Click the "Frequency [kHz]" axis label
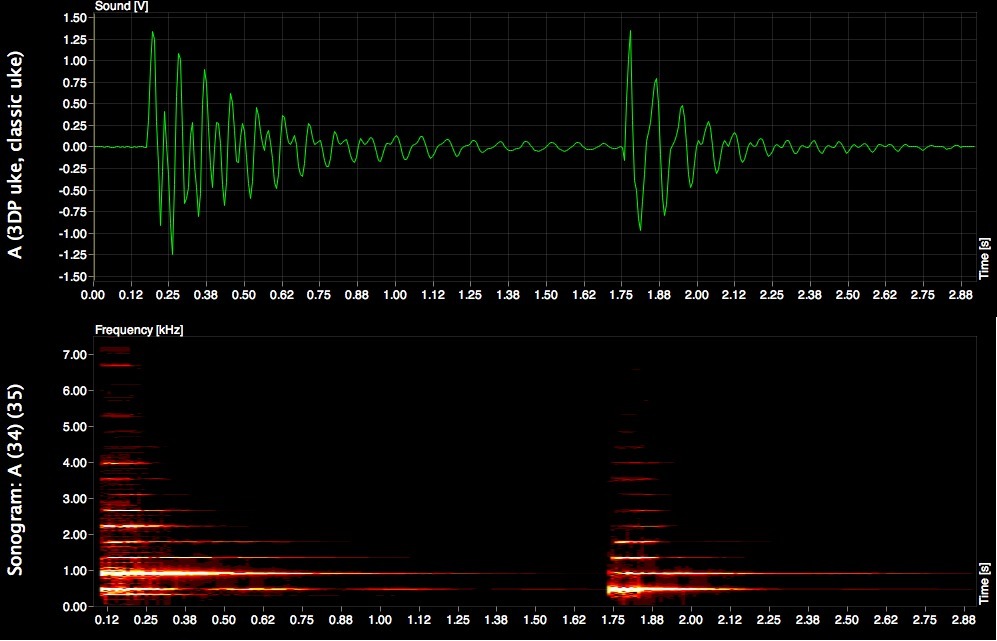997x641 pixels. pos(139,329)
